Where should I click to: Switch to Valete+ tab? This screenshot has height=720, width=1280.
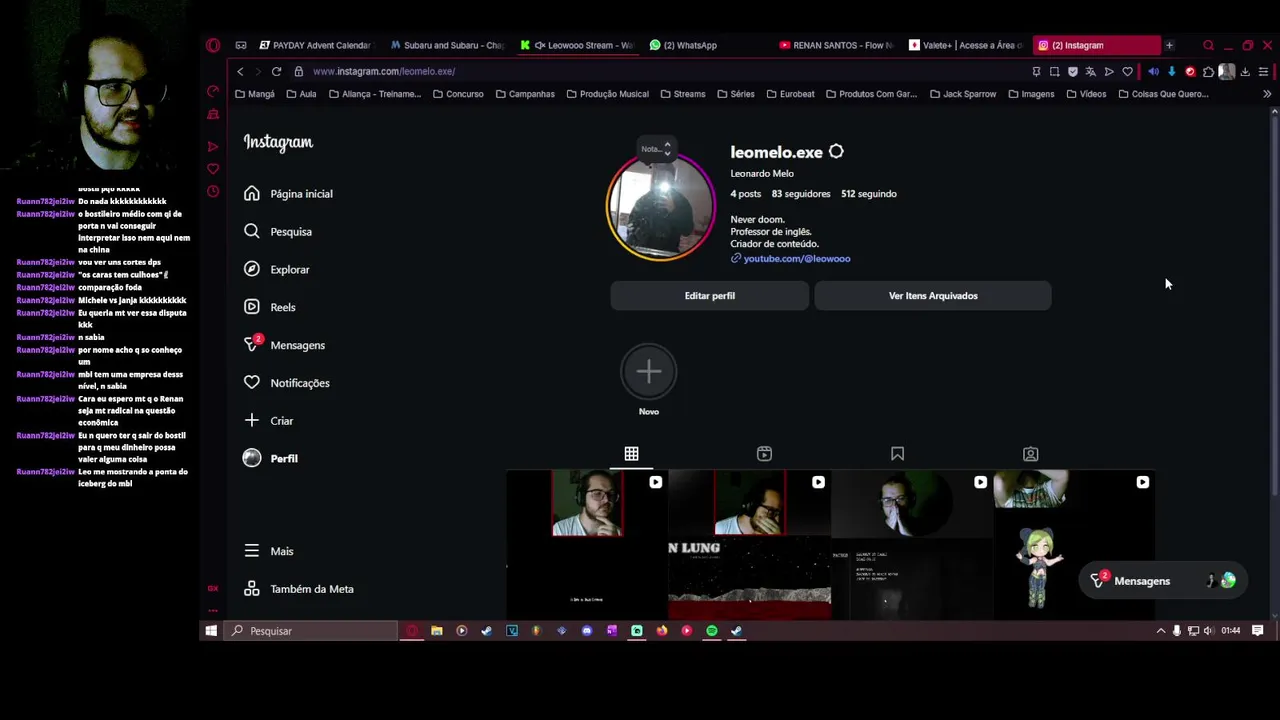click(x=966, y=45)
